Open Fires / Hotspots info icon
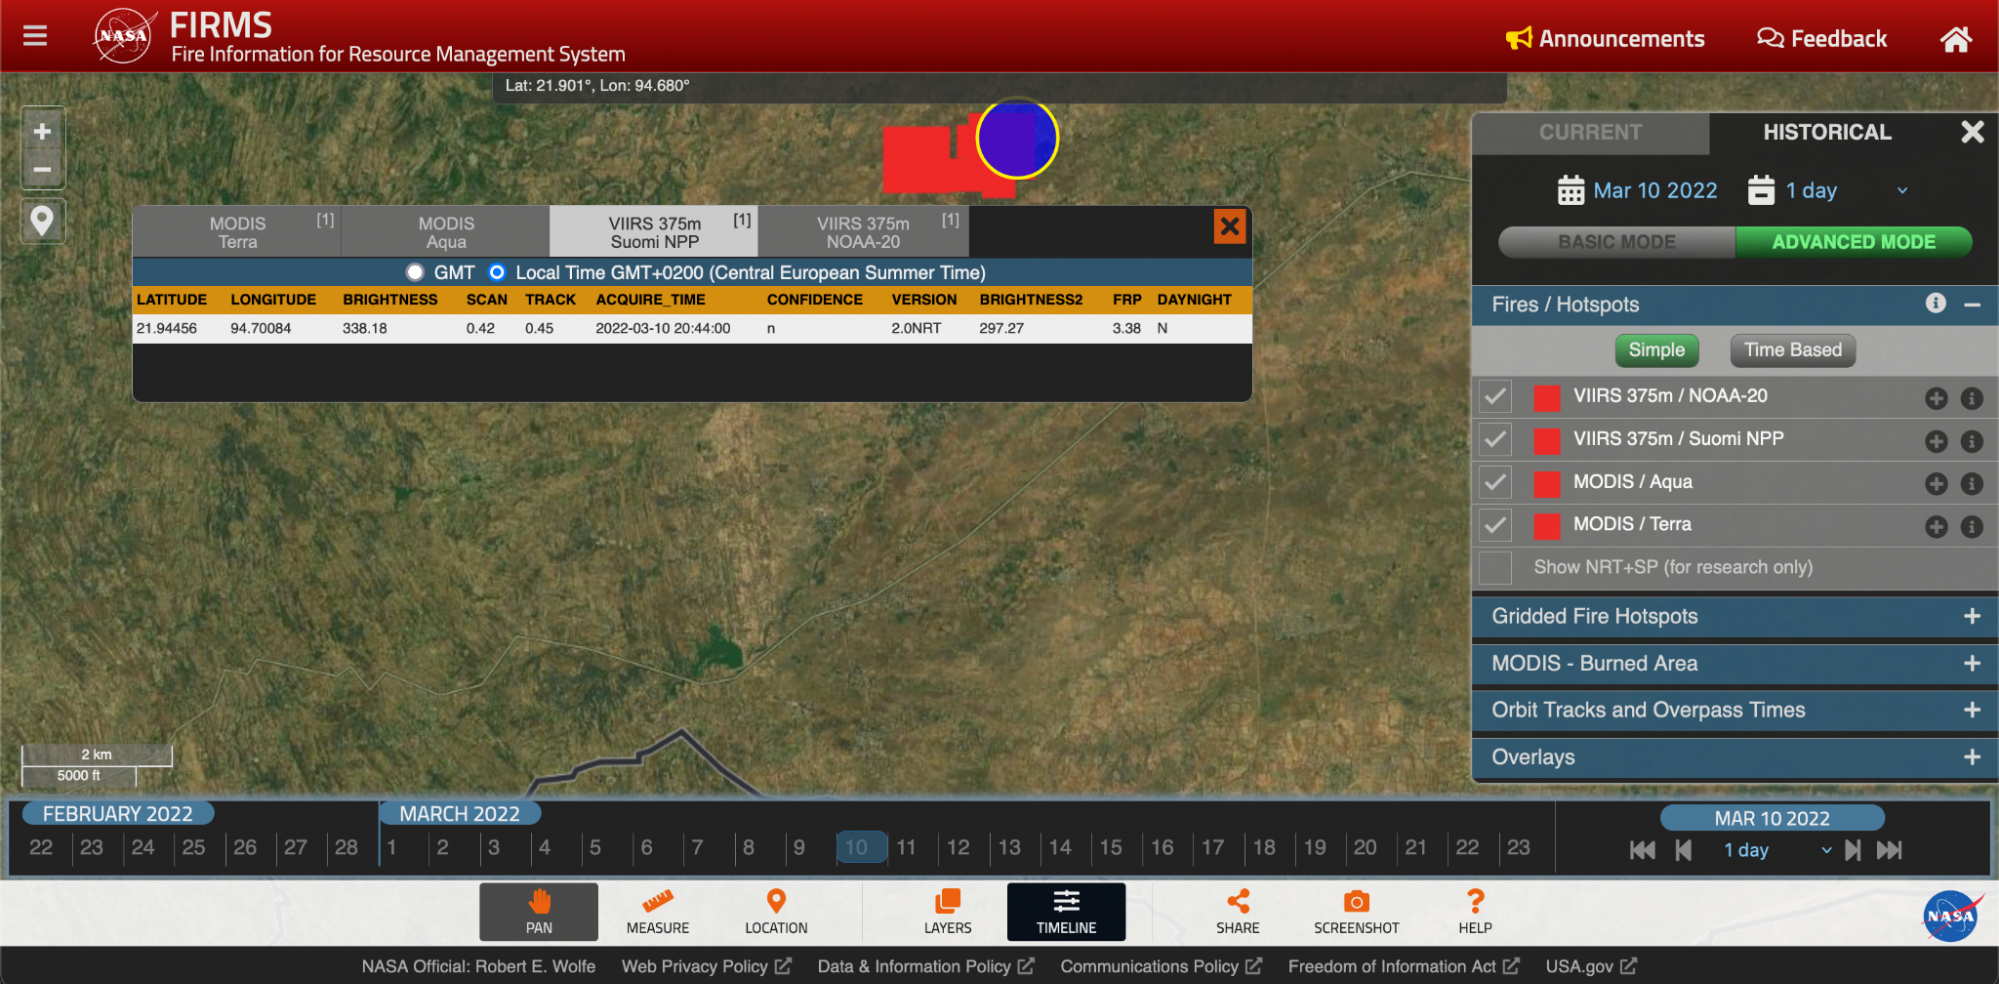Screen dimensions: 1999x984 1936,303
